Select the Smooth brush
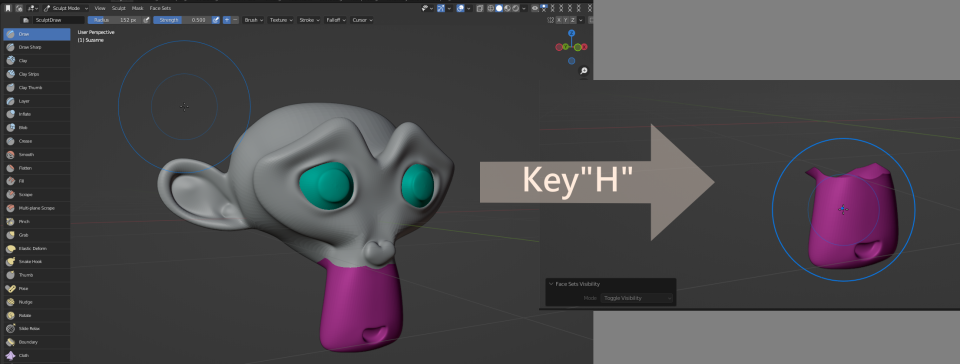The width and height of the screenshot is (960, 364). pos(36,155)
